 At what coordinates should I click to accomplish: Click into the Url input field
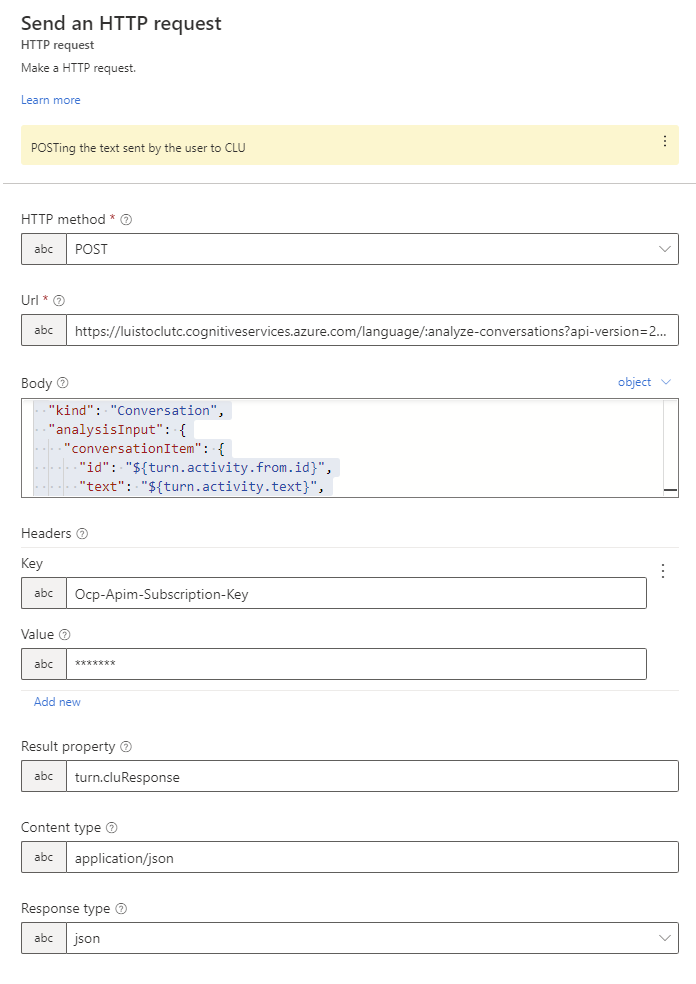click(372, 330)
